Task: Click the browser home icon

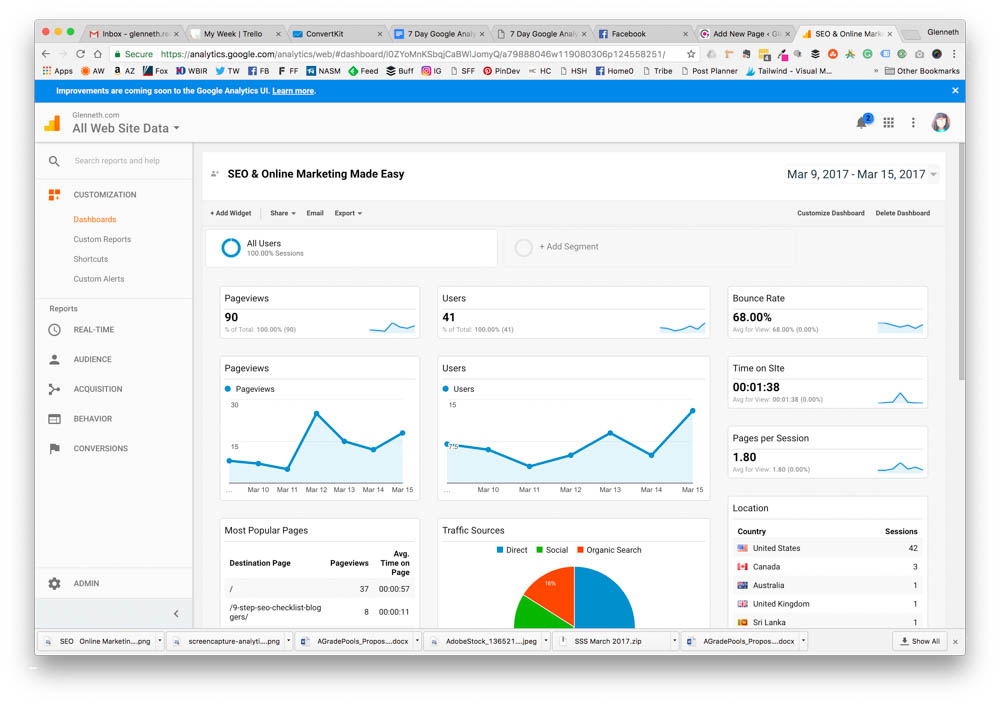Action: coord(98,54)
